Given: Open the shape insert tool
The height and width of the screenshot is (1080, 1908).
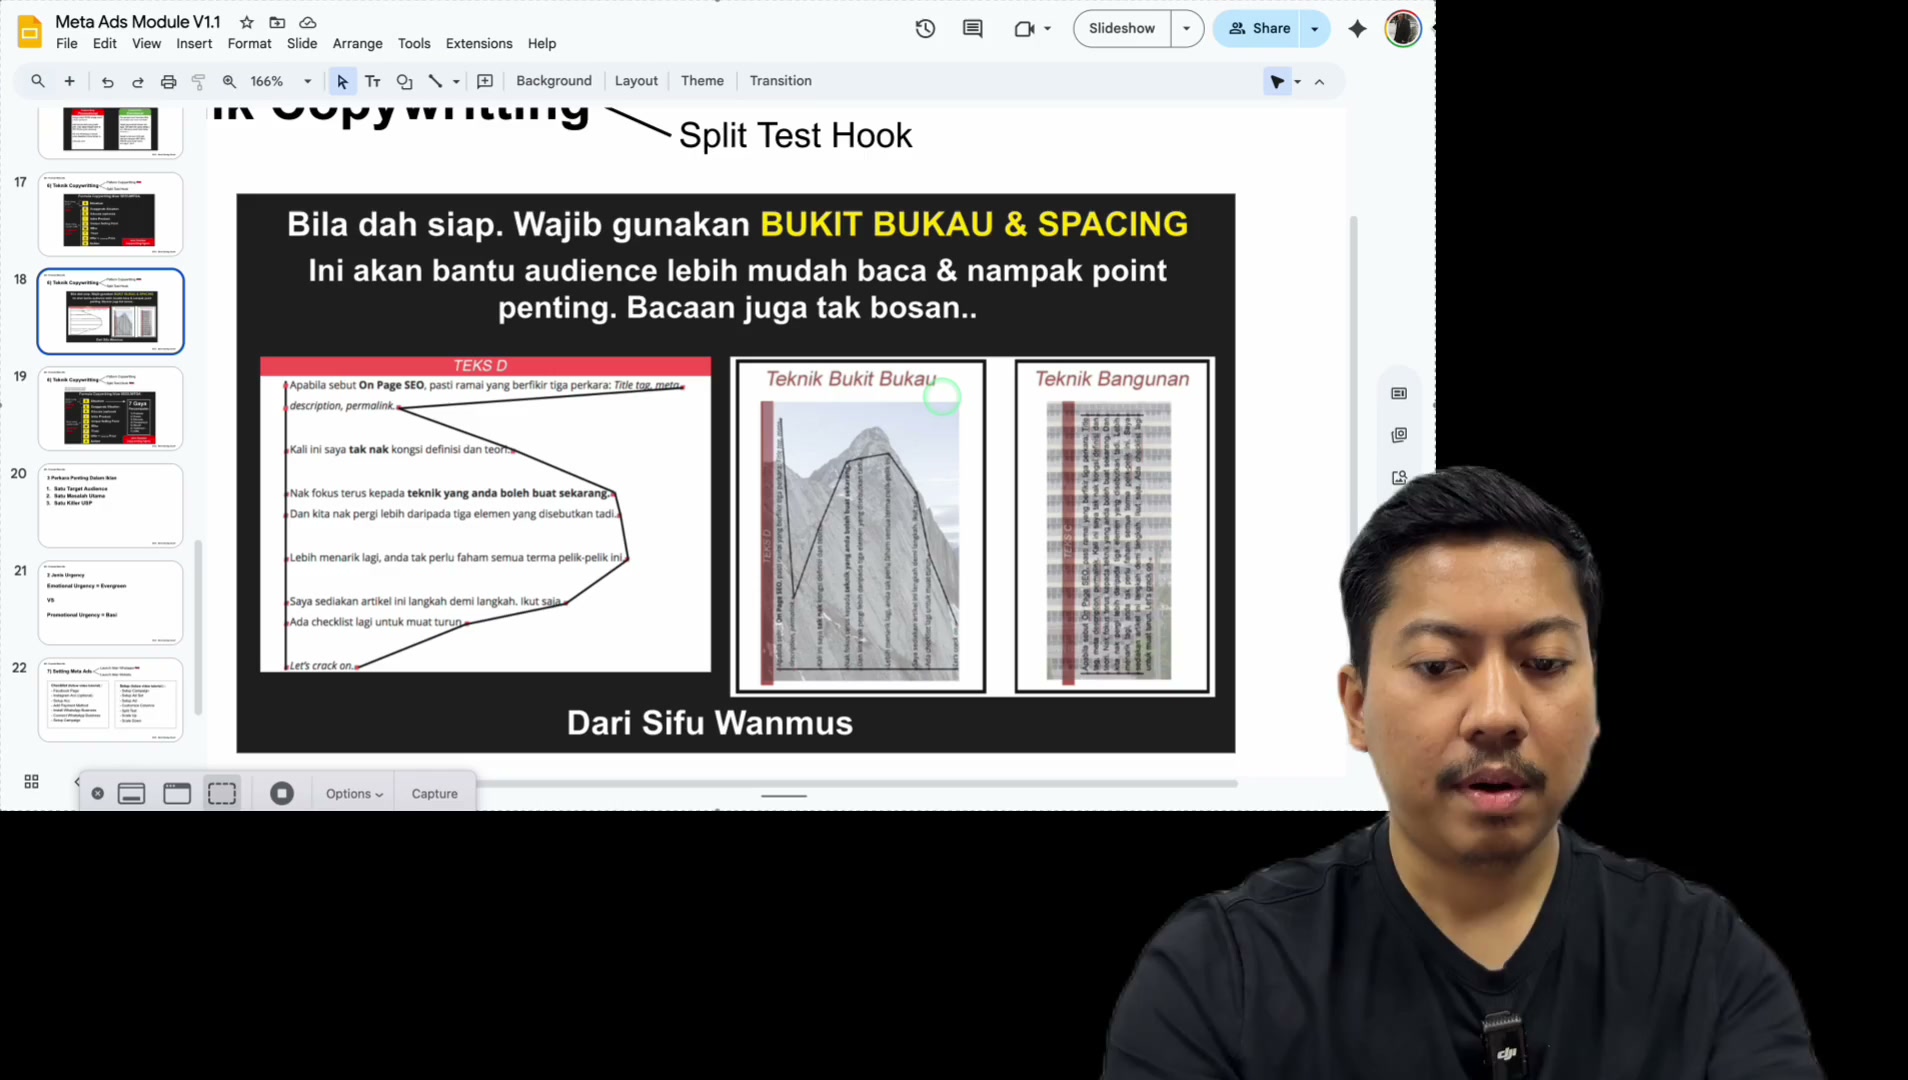Looking at the screenshot, I should click(x=404, y=81).
